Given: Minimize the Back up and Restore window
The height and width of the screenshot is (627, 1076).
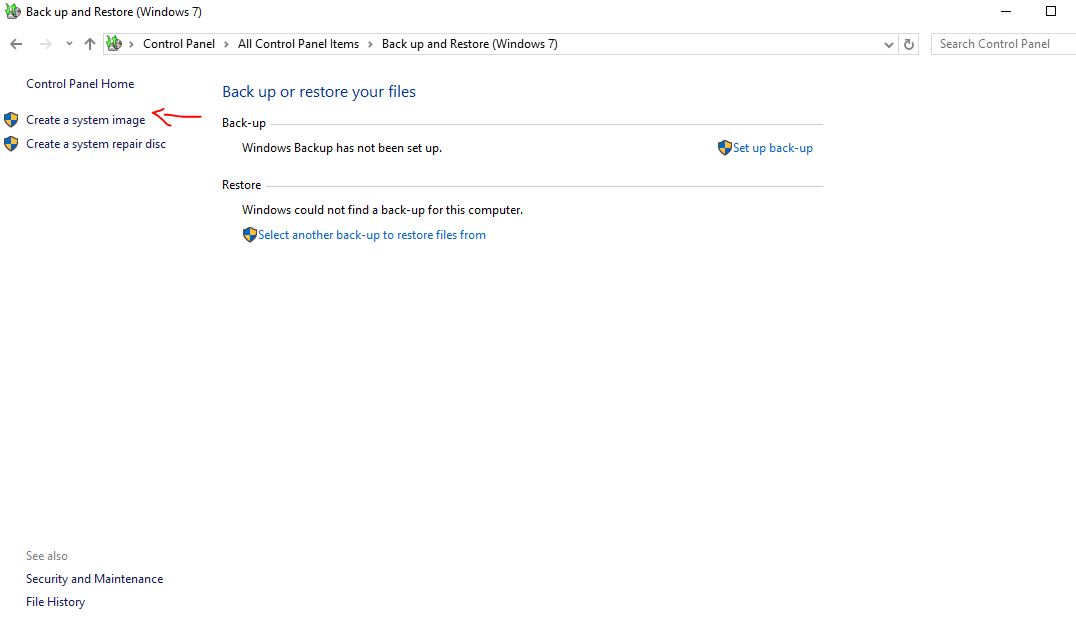Looking at the screenshot, I should tap(1006, 12).
